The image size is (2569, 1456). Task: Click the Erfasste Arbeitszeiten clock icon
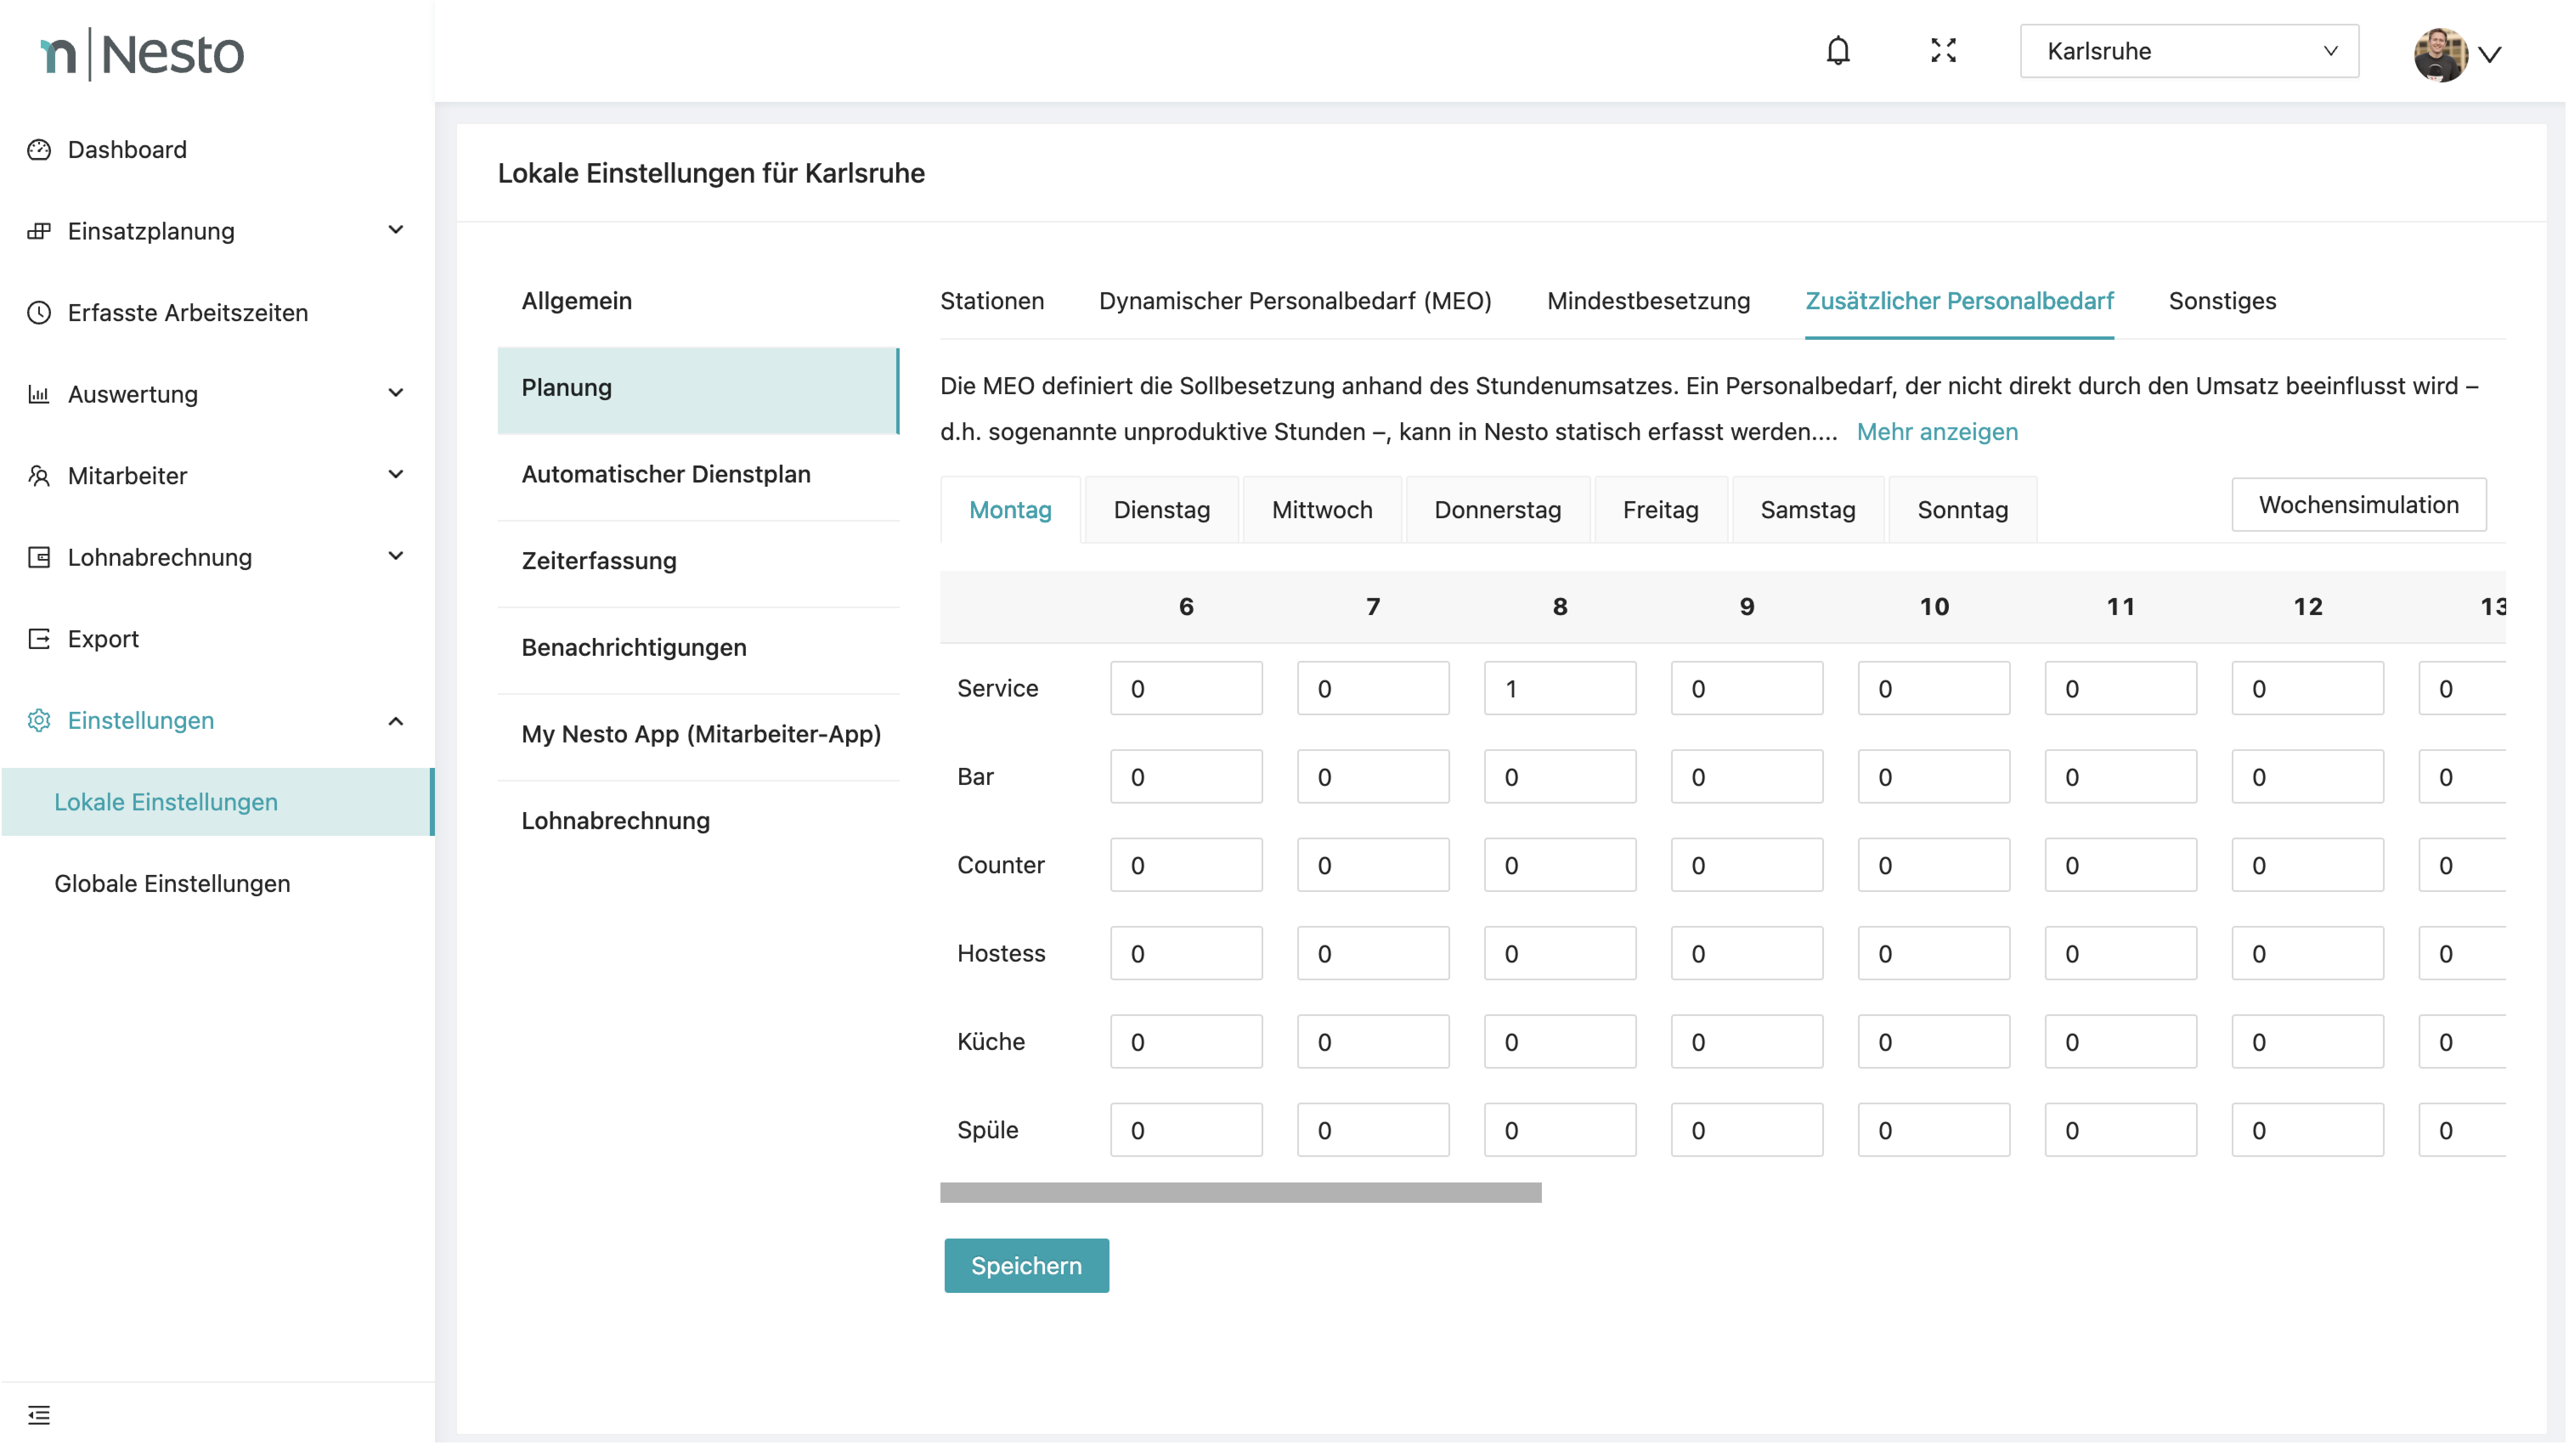39,313
